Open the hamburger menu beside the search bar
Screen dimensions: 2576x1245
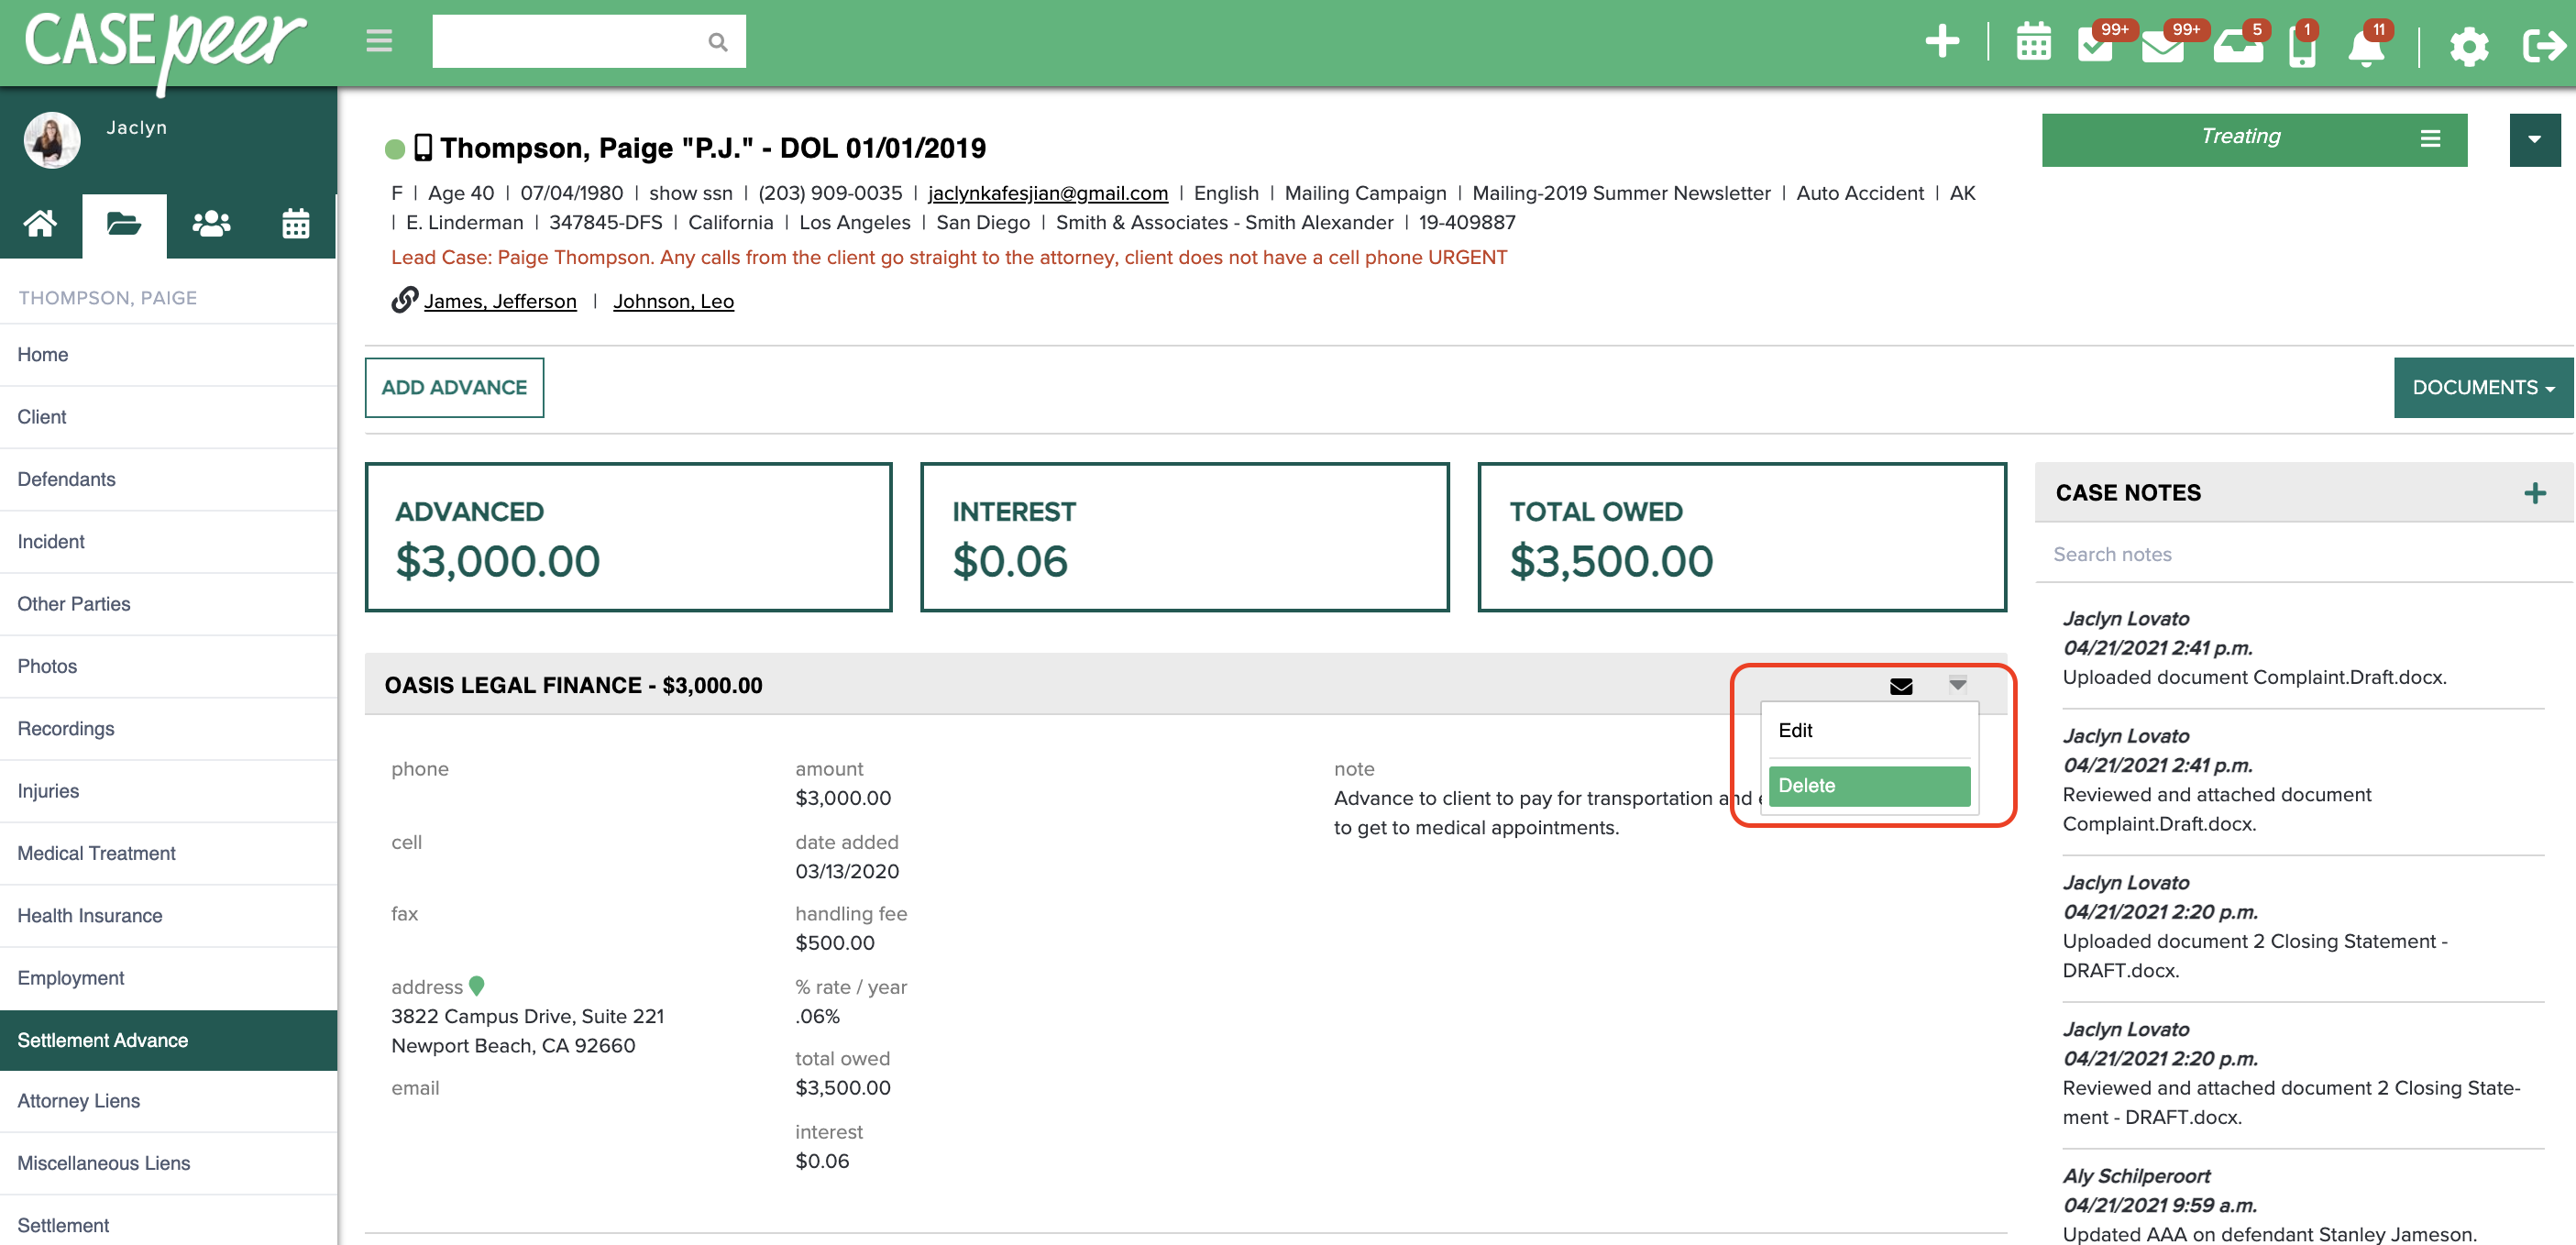pos(379,41)
